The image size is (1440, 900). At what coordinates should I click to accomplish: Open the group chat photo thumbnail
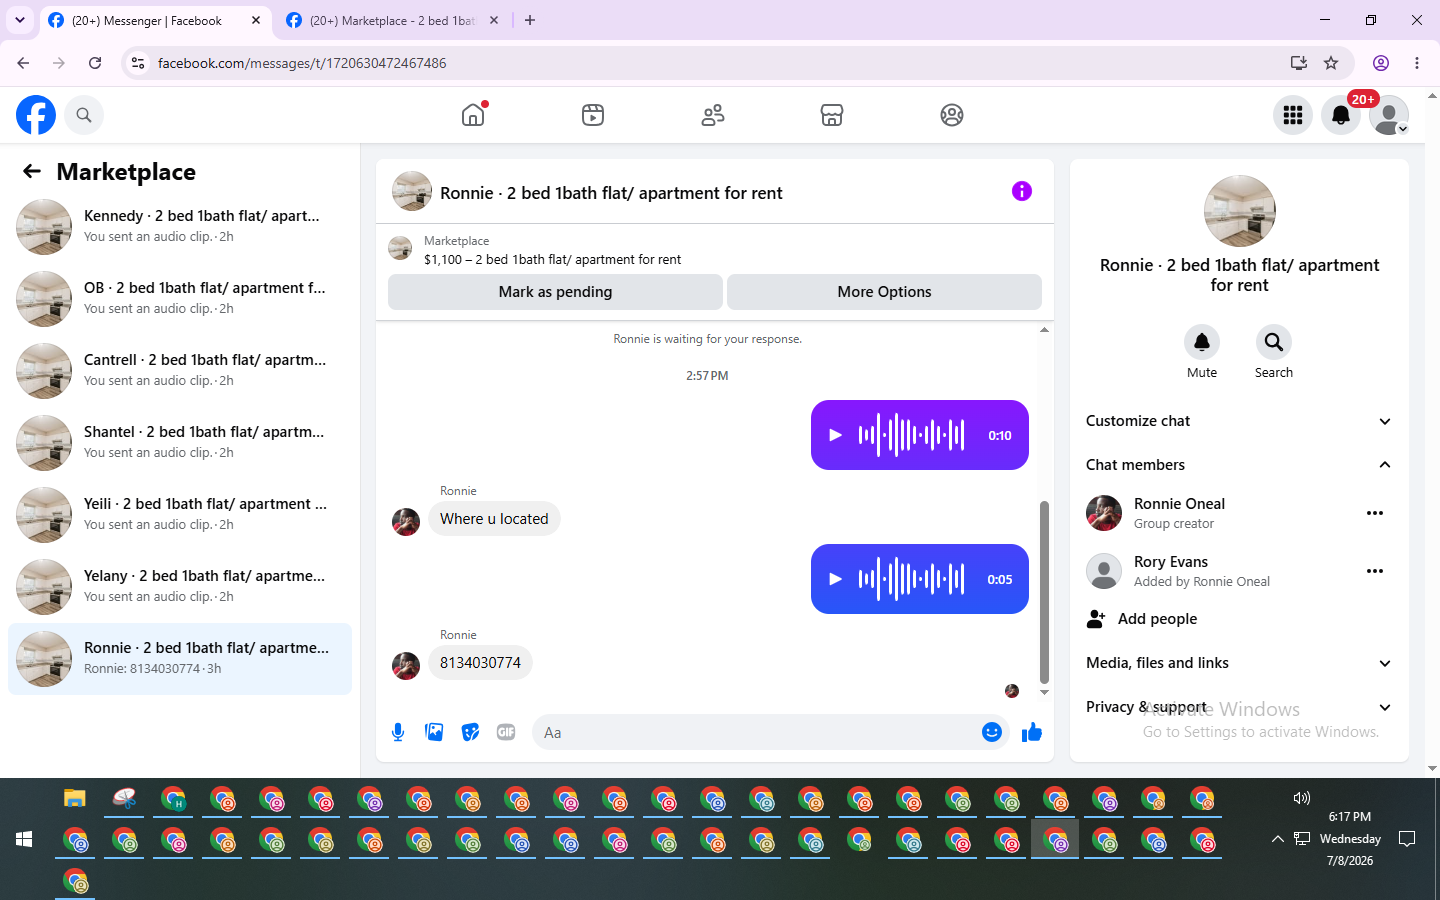[x=1240, y=211]
